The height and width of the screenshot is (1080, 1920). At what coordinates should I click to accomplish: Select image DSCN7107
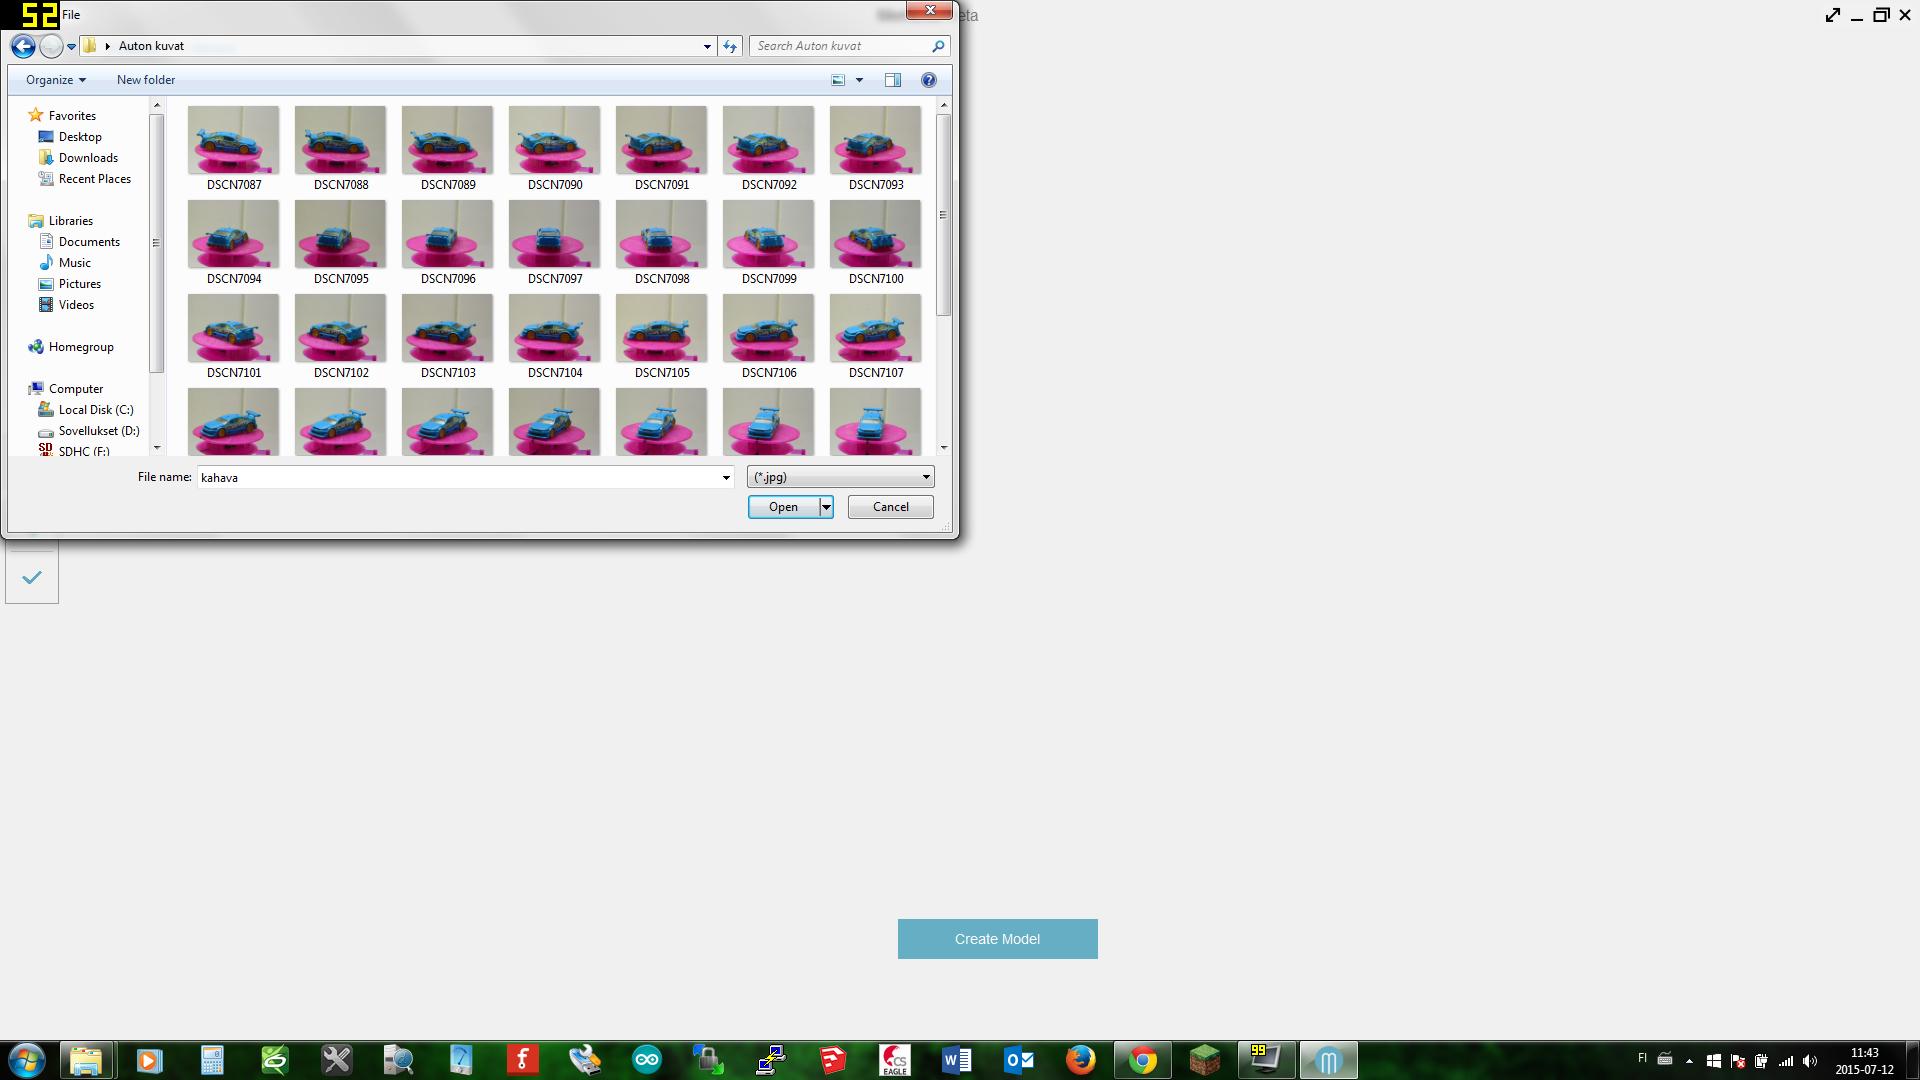[x=876, y=336]
